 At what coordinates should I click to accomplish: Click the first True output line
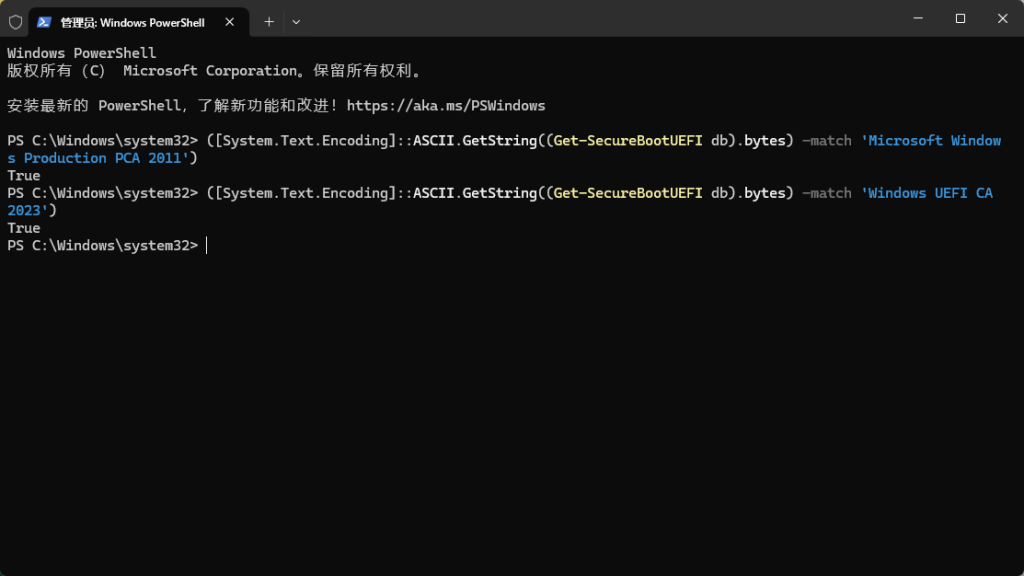24,176
